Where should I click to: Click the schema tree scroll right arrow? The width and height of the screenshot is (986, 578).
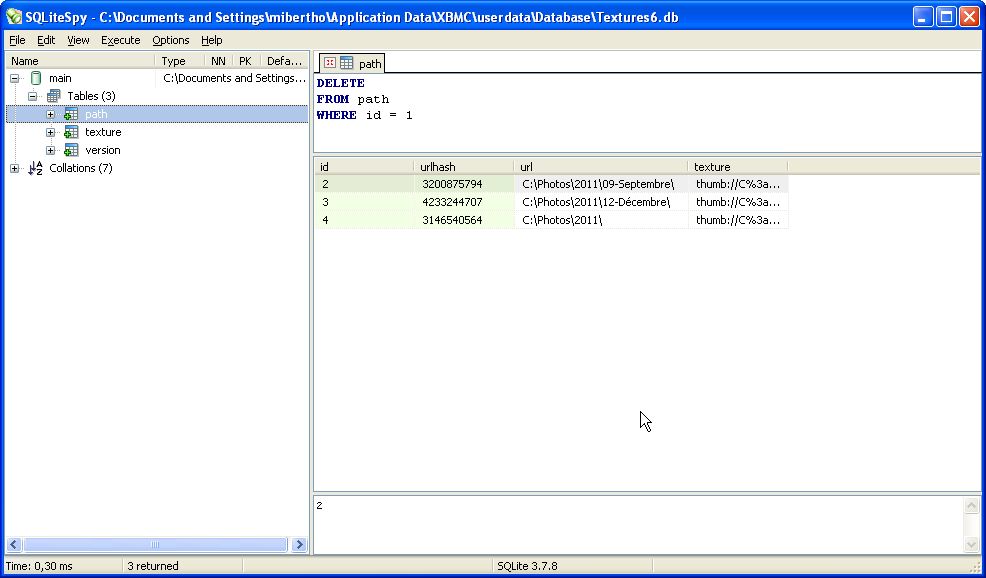click(x=299, y=545)
